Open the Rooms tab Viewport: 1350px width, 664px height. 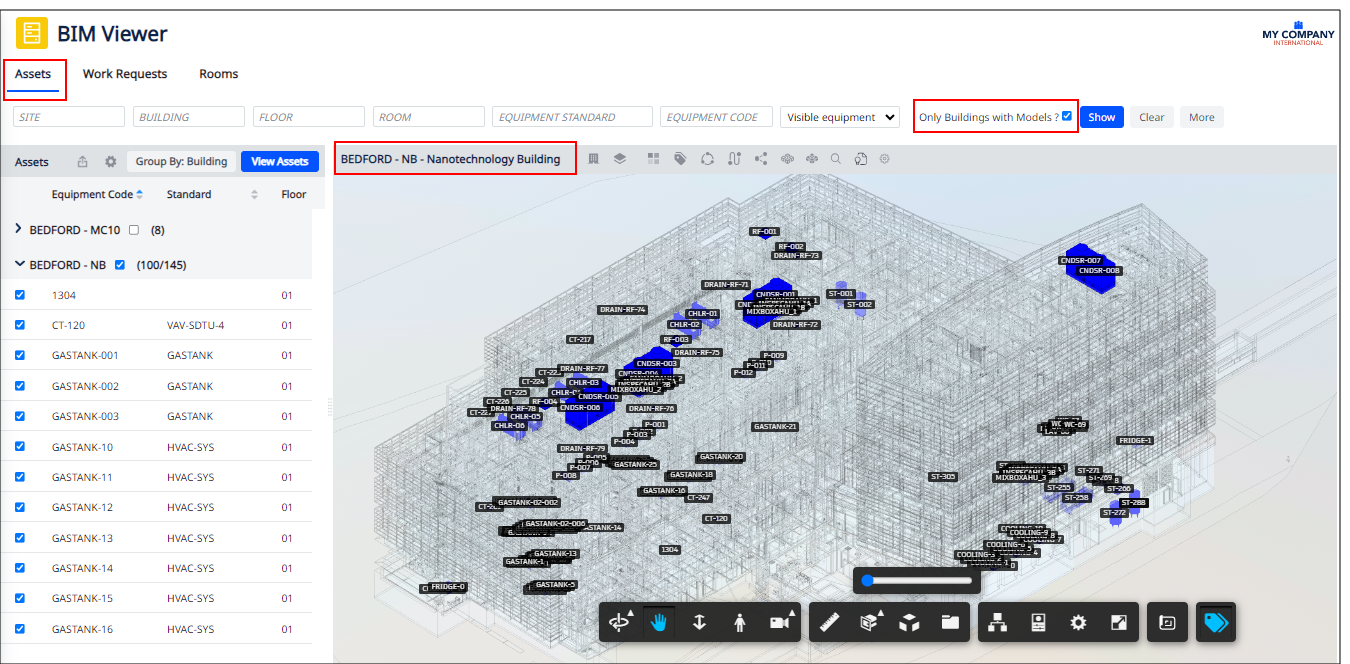point(218,73)
